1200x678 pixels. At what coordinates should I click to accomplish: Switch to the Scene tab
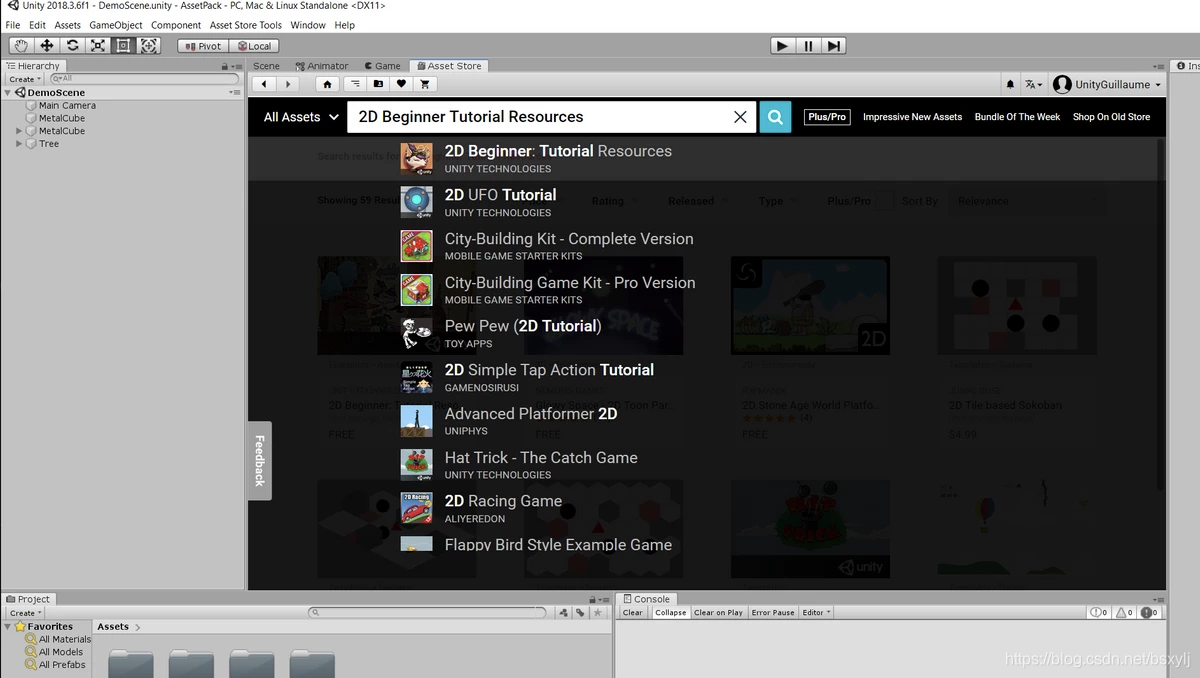tap(267, 66)
